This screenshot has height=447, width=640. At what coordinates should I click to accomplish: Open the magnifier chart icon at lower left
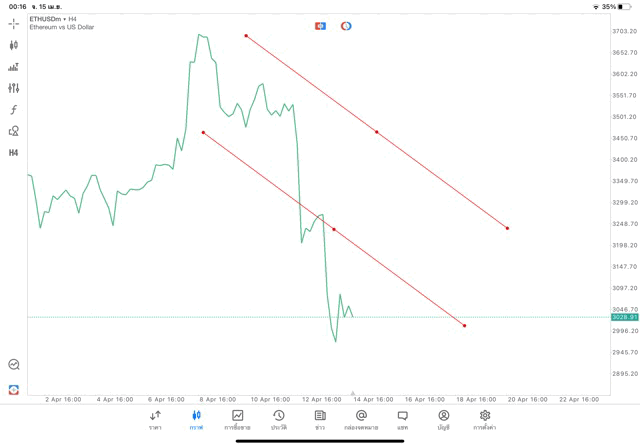(14, 365)
